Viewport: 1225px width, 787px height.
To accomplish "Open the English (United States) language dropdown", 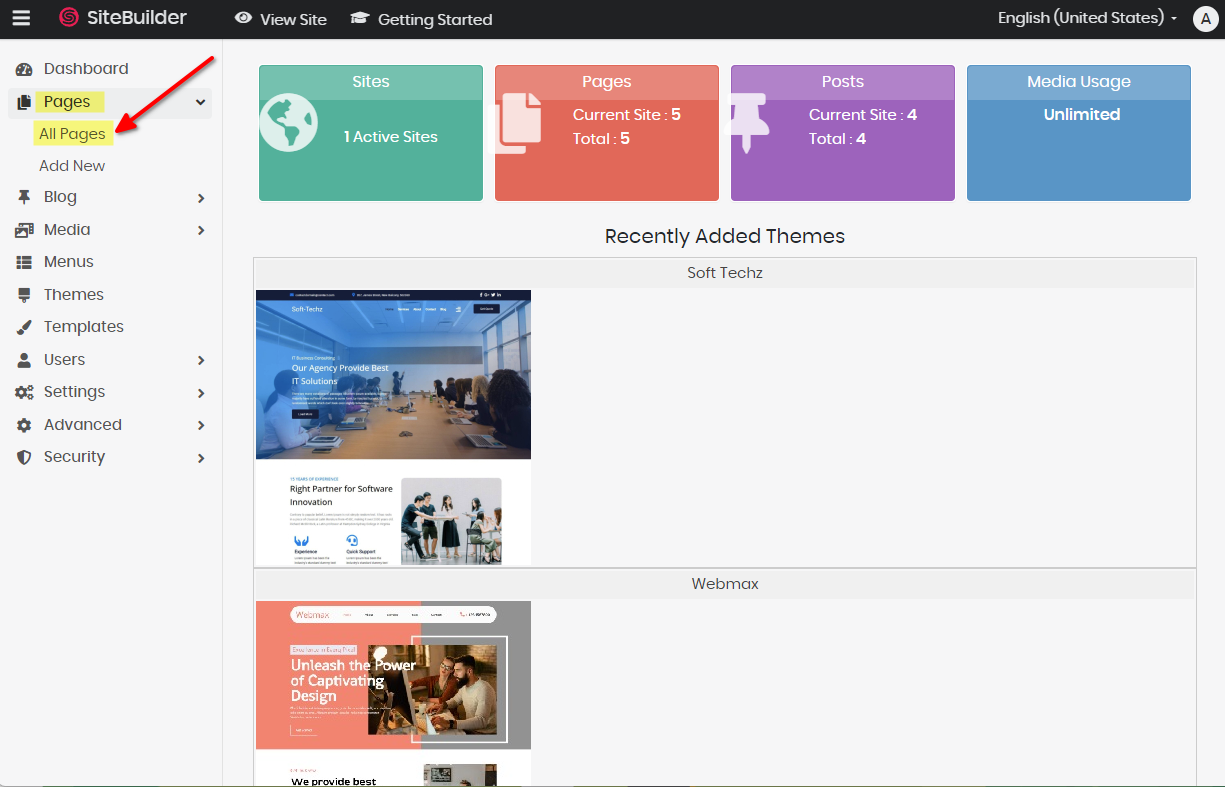I will pyautogui.click(x=1087, y=18).
